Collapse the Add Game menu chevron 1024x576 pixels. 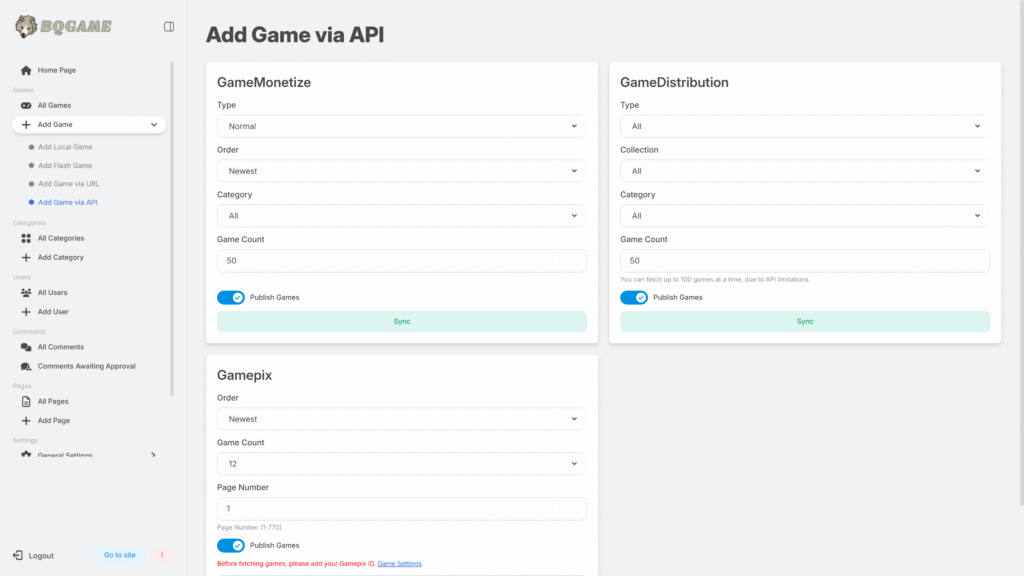tap(153, 125)
